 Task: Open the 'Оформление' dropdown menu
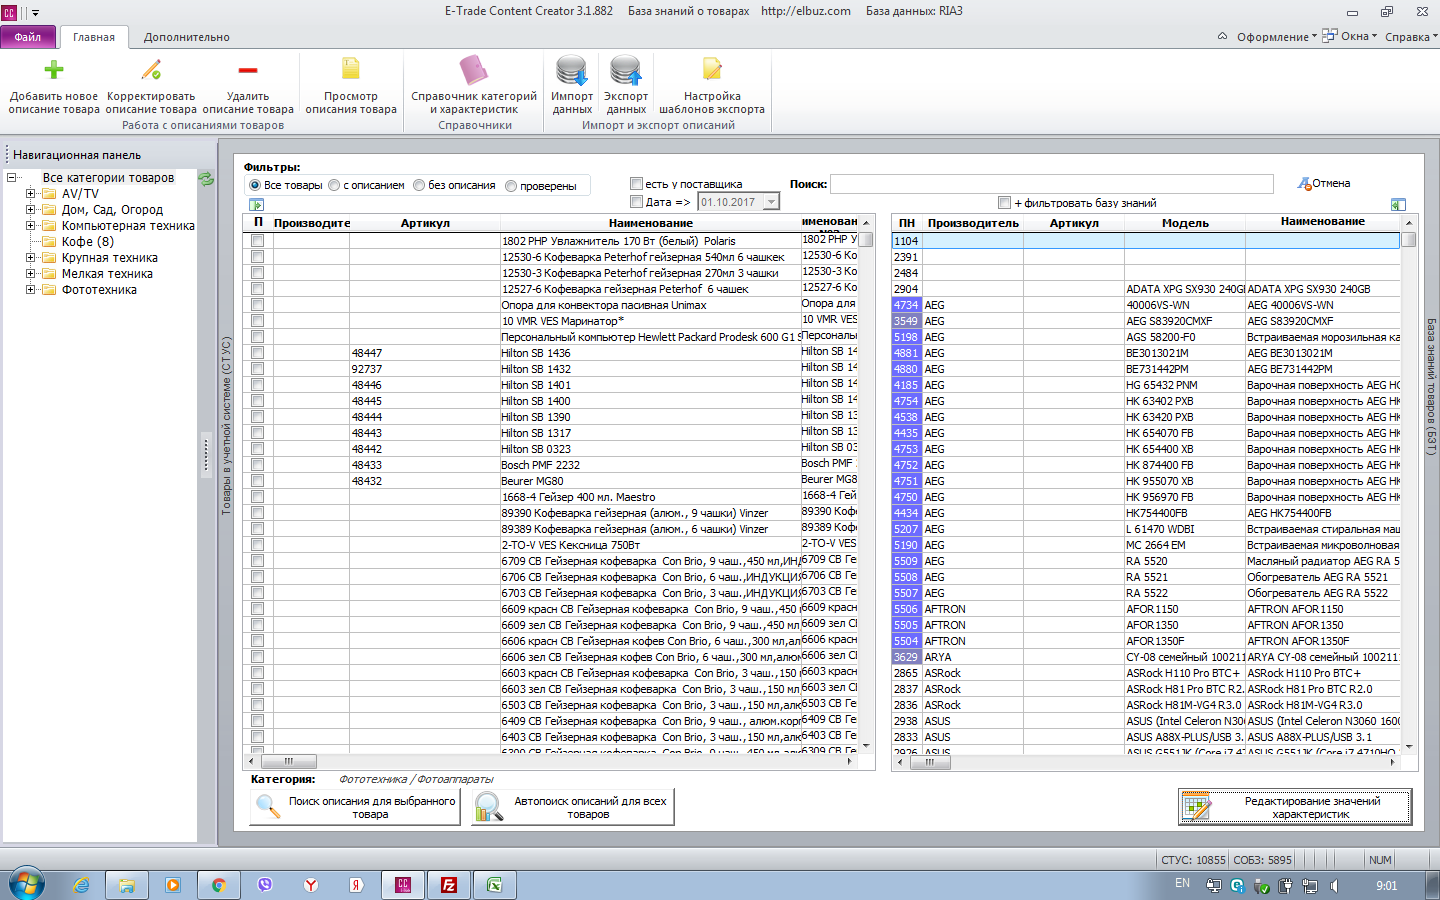point(1277,37)
